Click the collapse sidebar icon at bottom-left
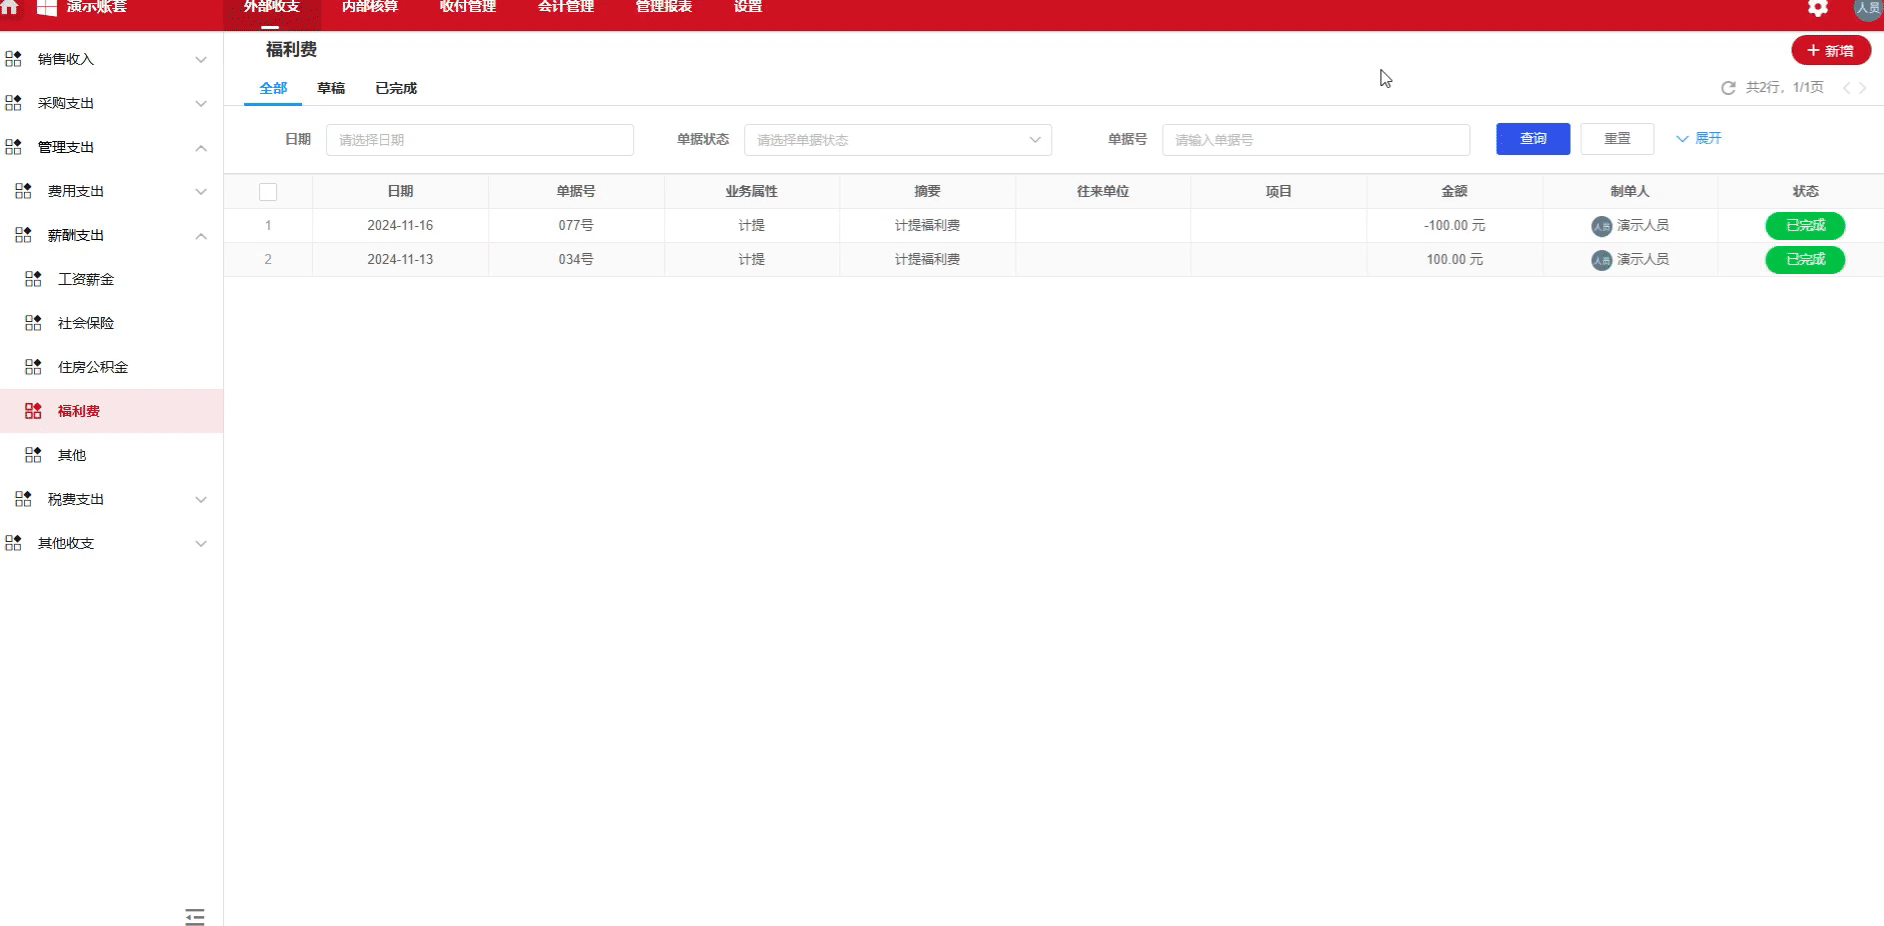The width and height of the screenshot is (1884, 926). pyautogui.click(x=195, y=916)
